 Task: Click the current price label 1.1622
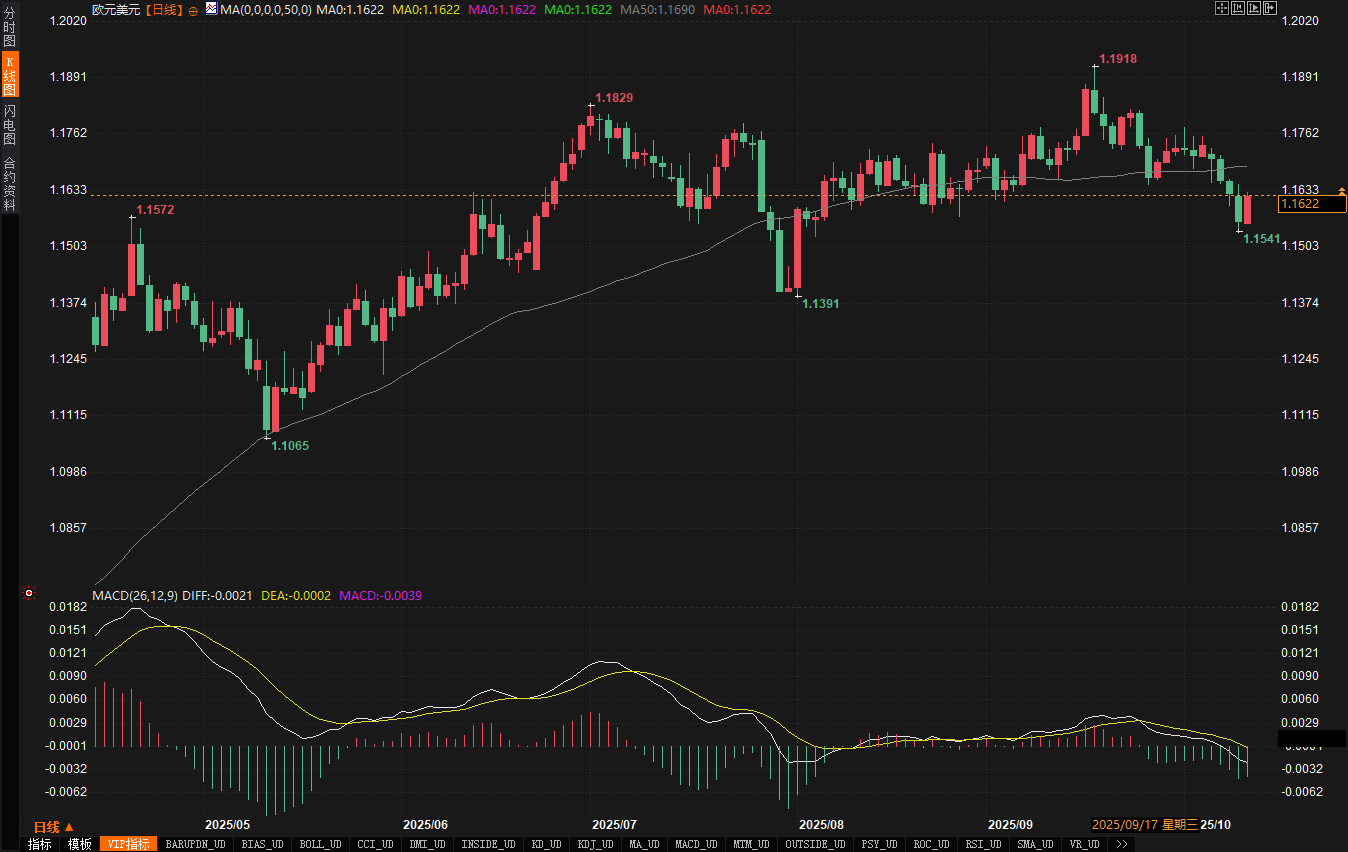pos(1312,204)
